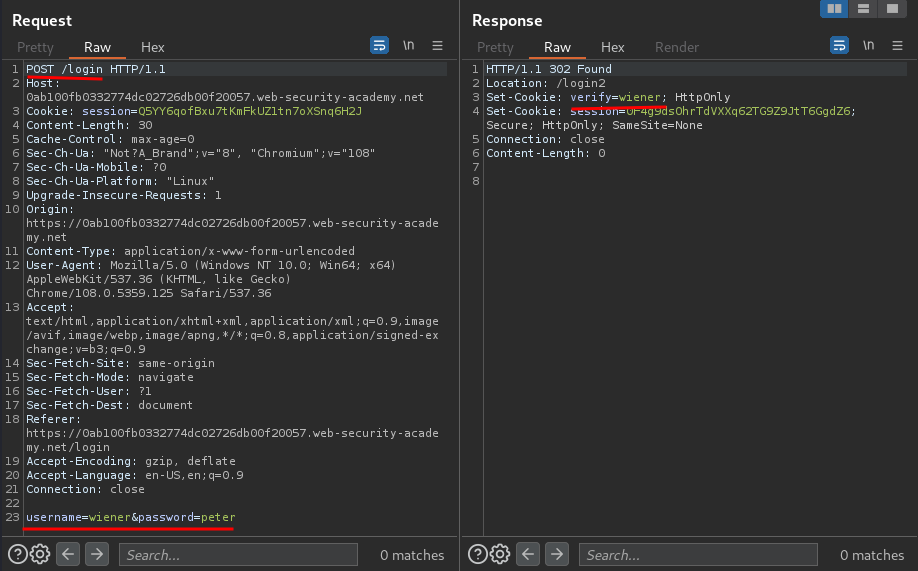Image resolution: width=918 pixels, height=571 pixels.
Task: Click Accept-Language header line
Action: [135, 476]
